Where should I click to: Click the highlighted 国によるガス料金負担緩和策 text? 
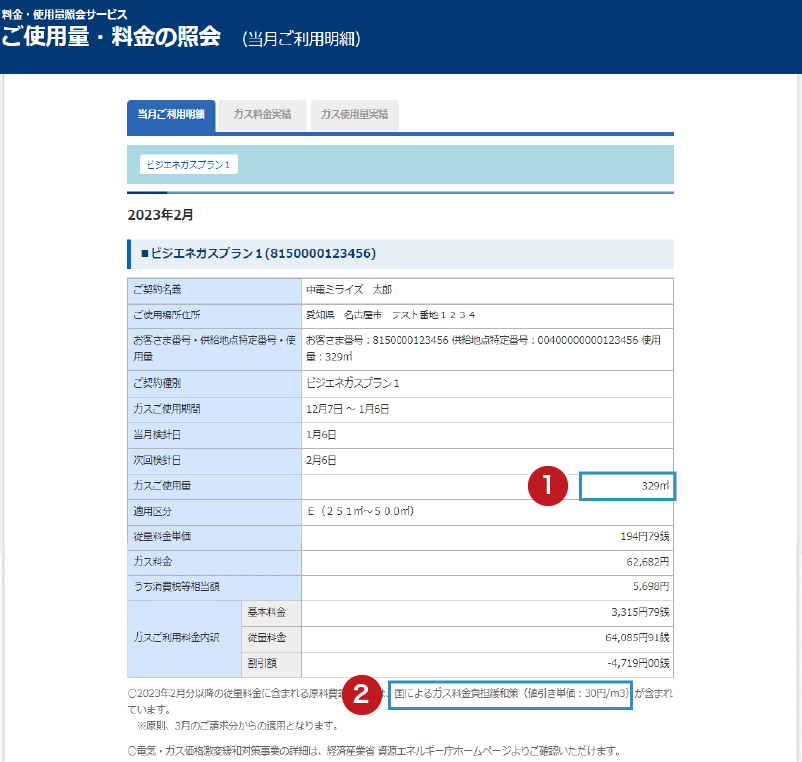(x=510, y=693)
